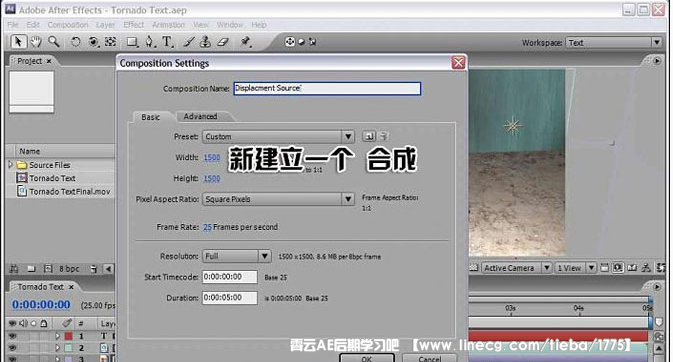673x362 pixels.
Task: Open the Resolution dropdown showing Full
Action: 236,256
